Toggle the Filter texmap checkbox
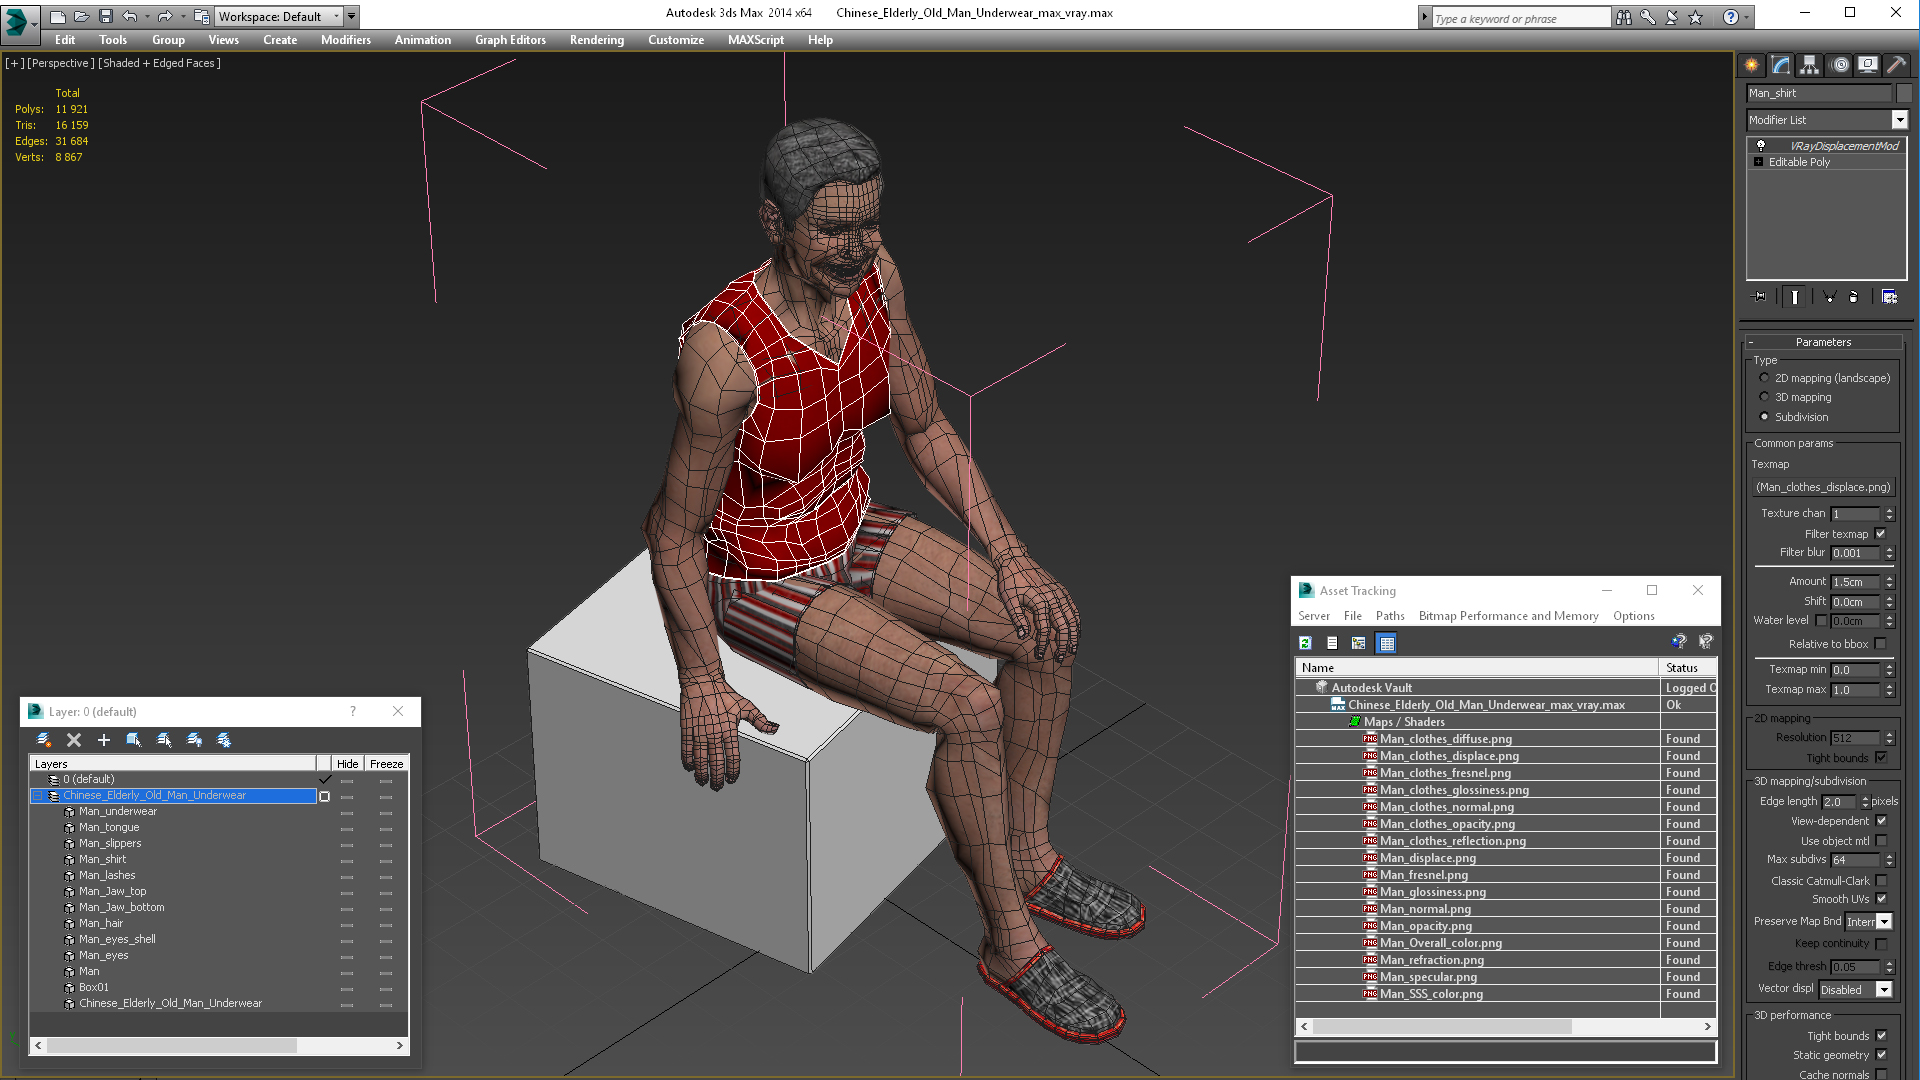 pyautogui.click(x=1880, y=534)
